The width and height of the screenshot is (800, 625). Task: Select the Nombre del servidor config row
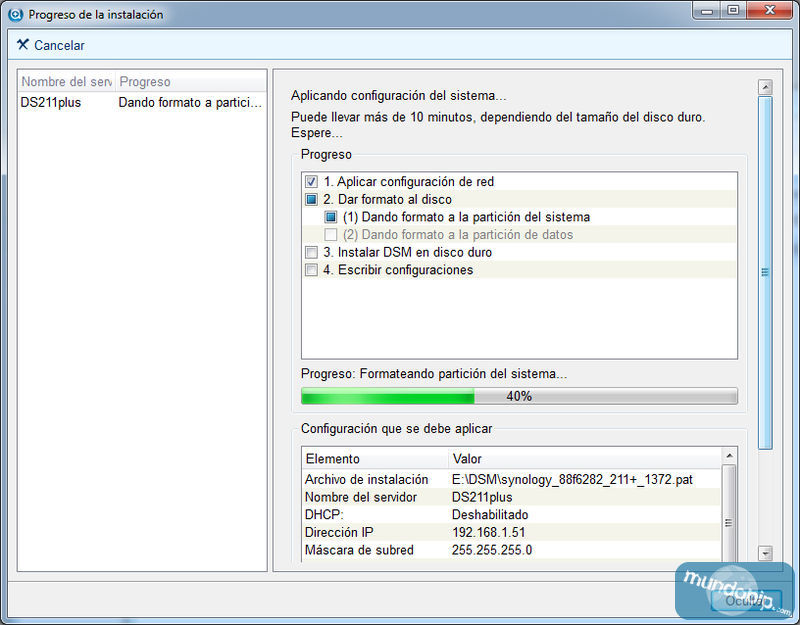(x=511, y=497)
